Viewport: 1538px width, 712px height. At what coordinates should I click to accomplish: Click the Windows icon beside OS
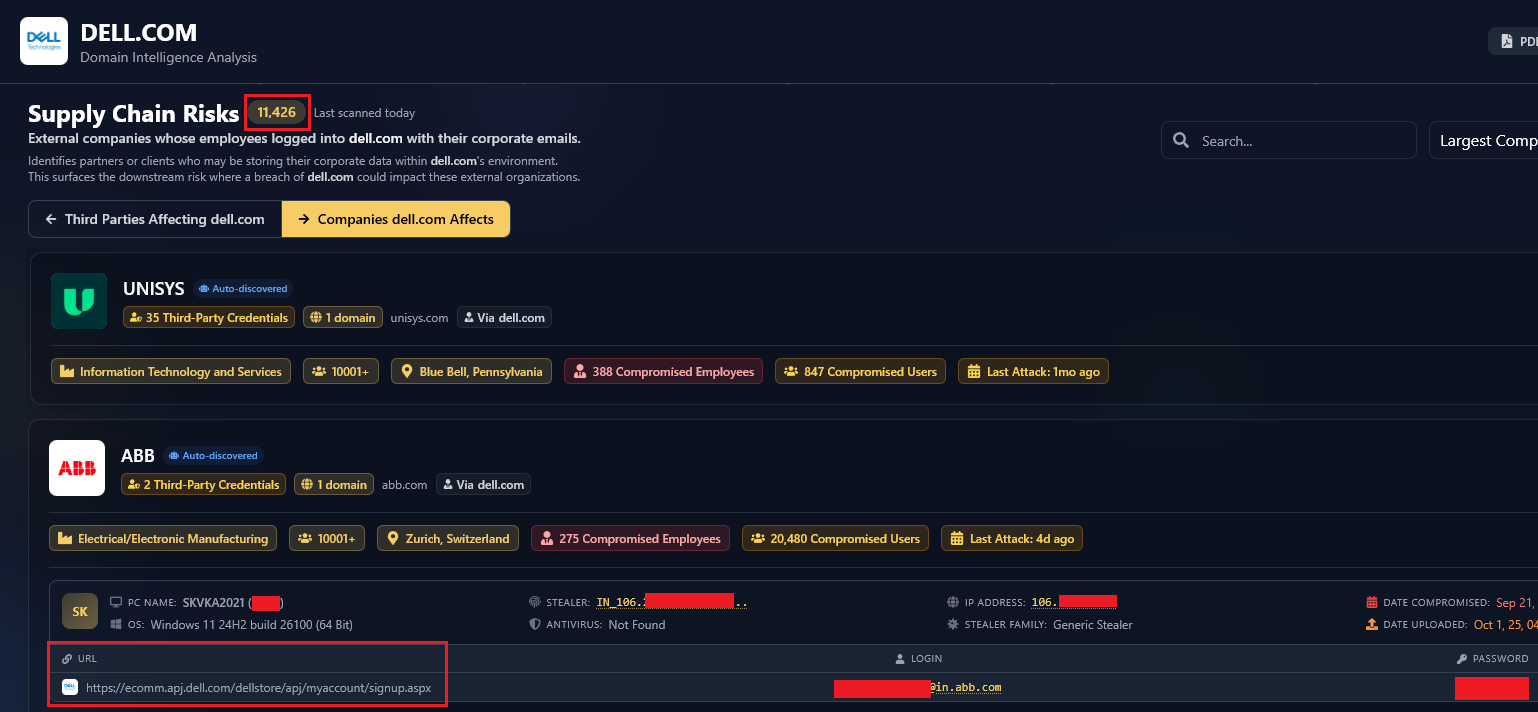116,625
